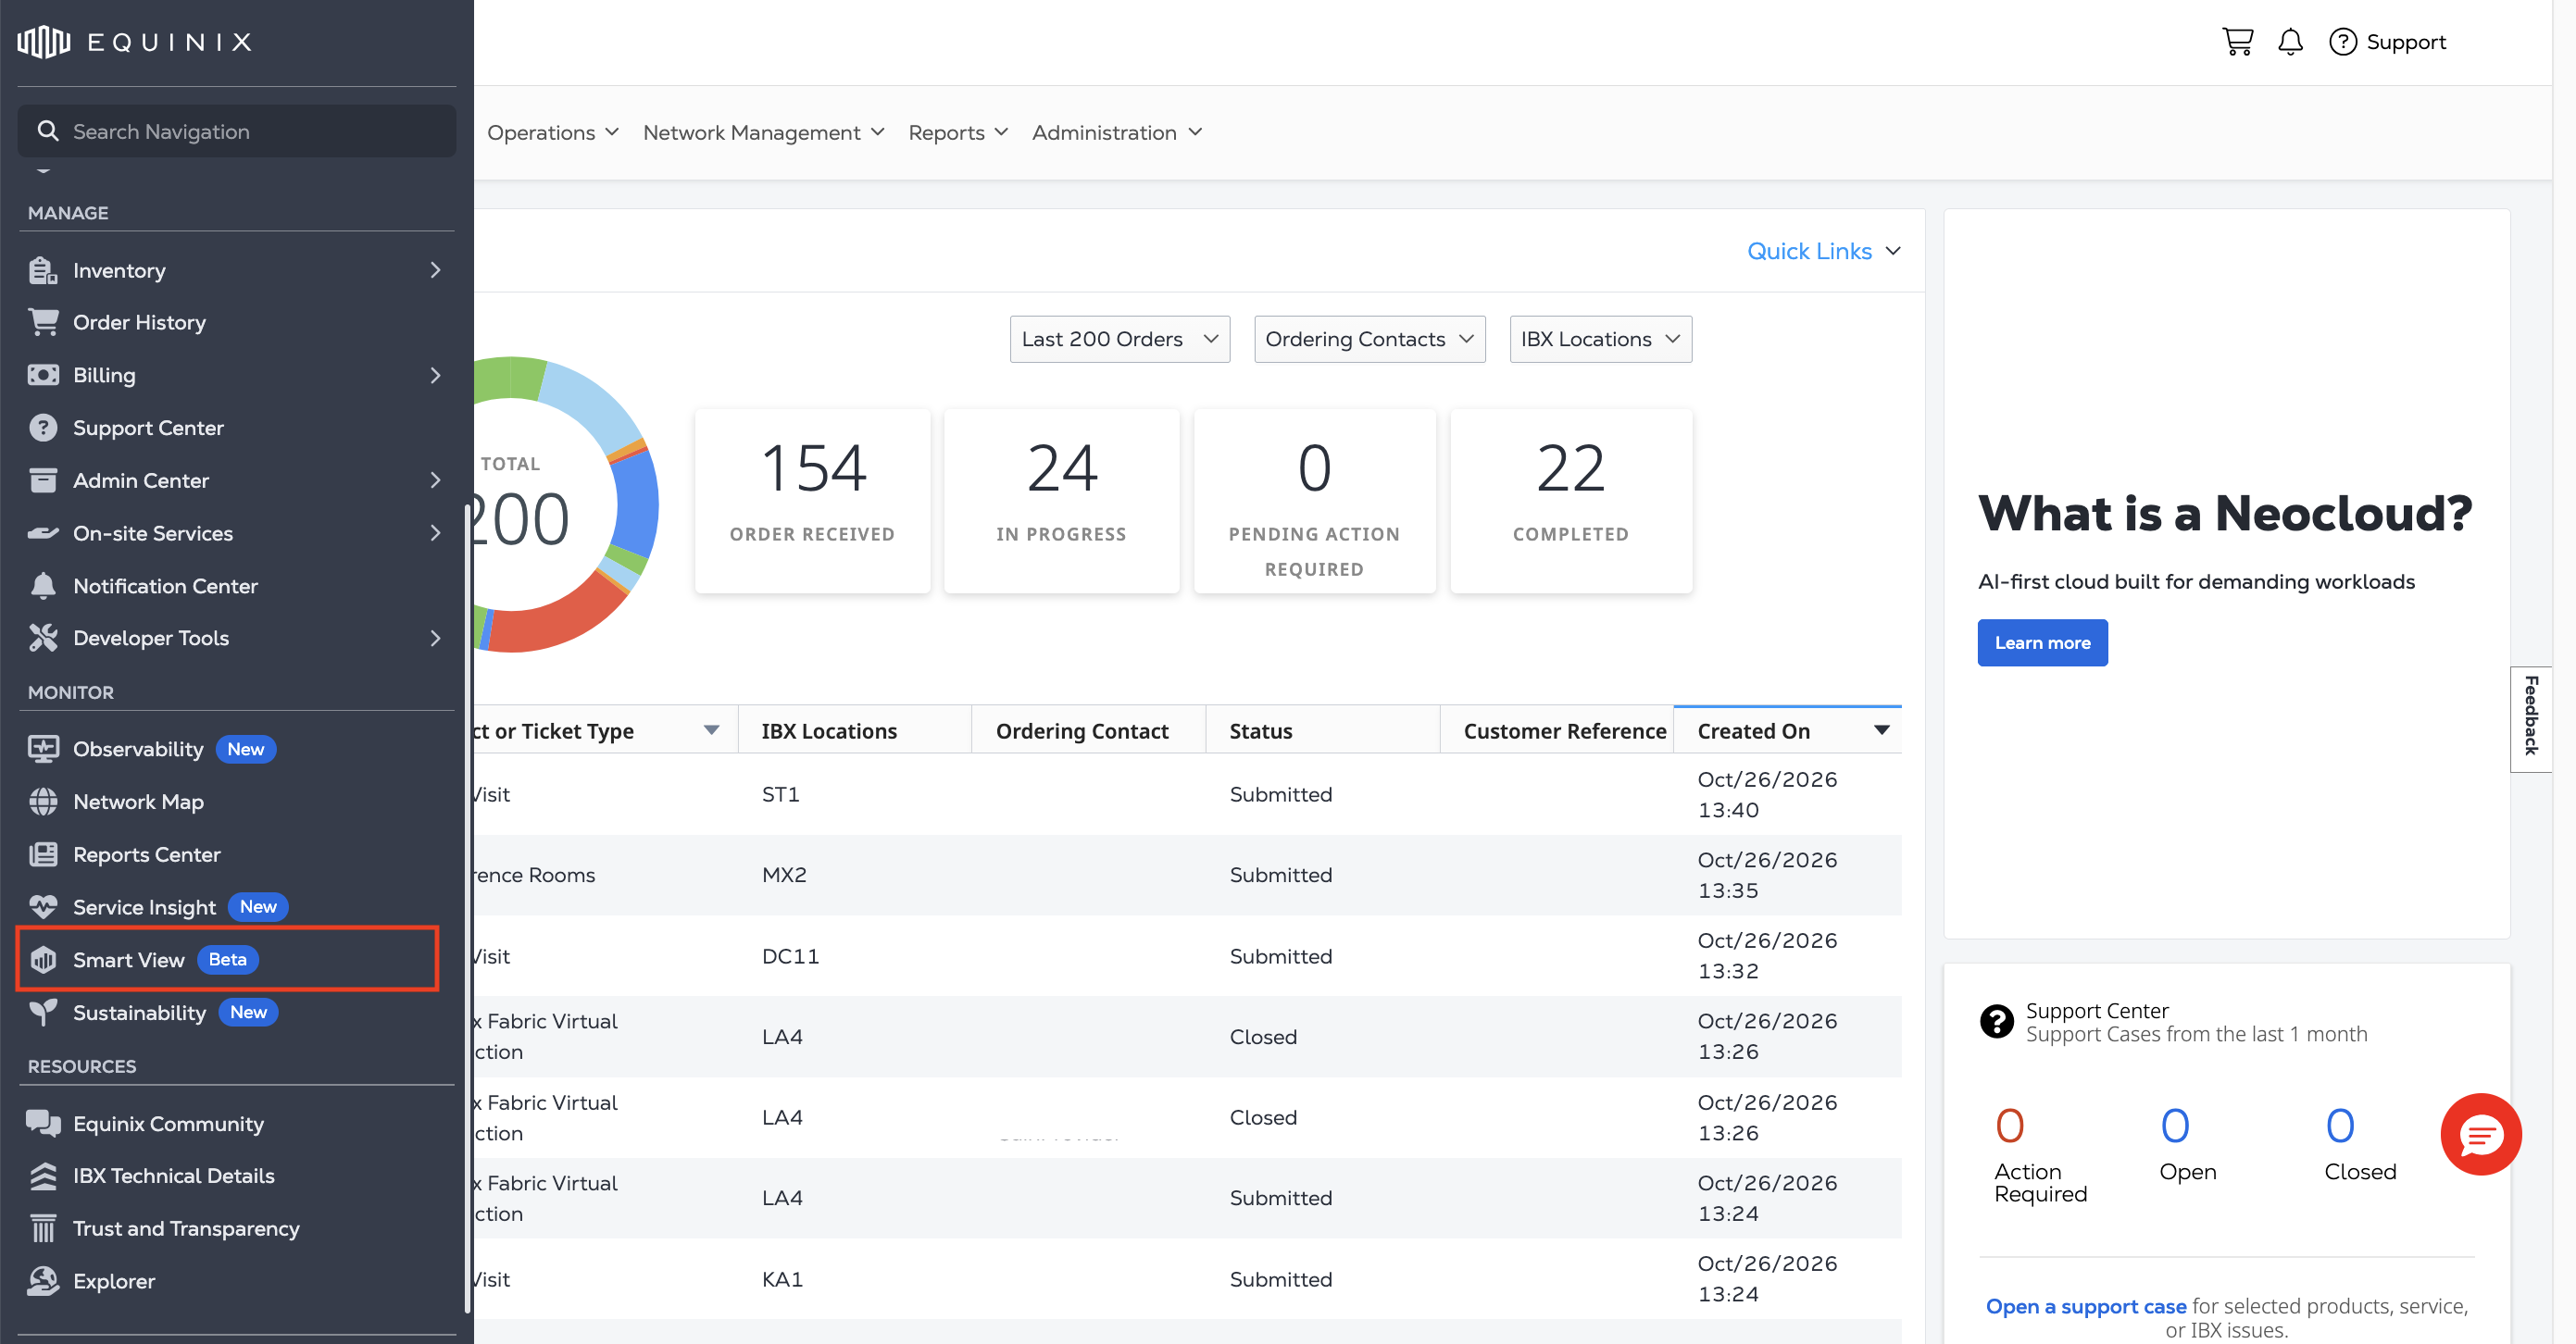Open the Feedback side tab

tap(2530, 718)
